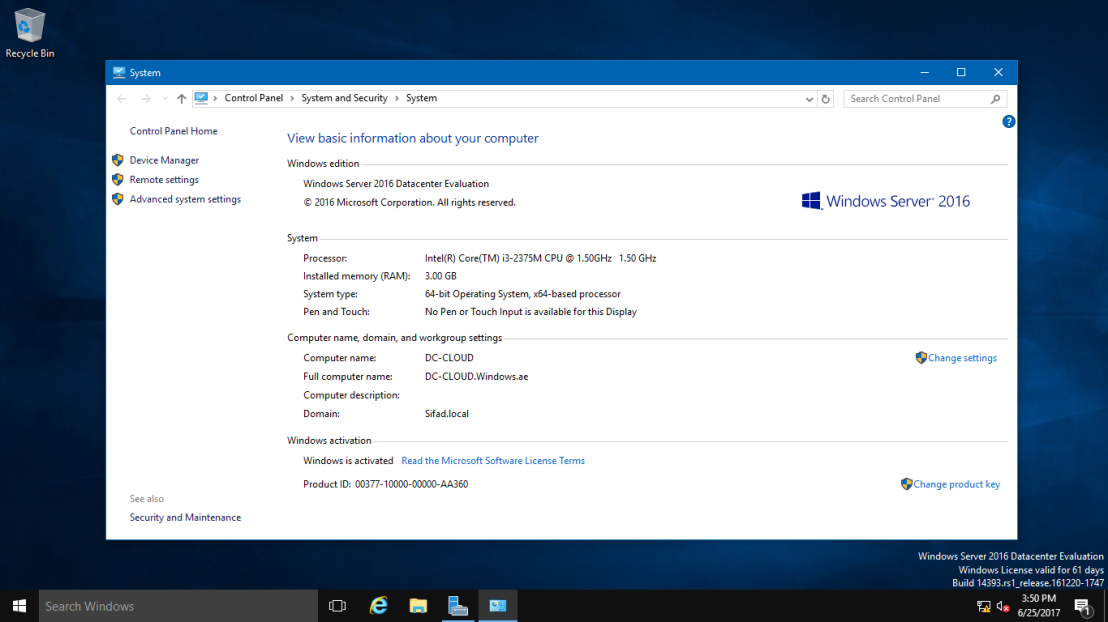The image size is (1108, 622).
Task: Click the 64-bit Operating System text
Action: [x=523, y=294]
